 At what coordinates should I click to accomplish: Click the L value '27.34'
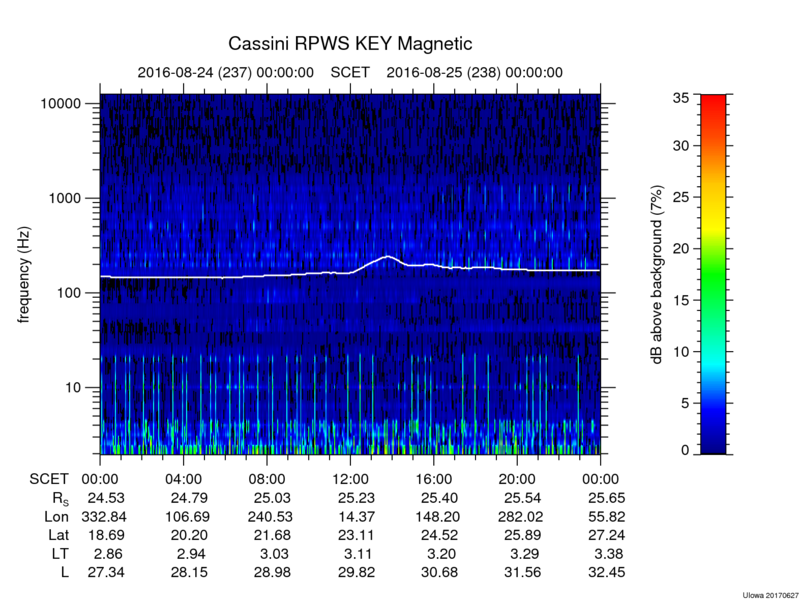(x=106, y=572)
